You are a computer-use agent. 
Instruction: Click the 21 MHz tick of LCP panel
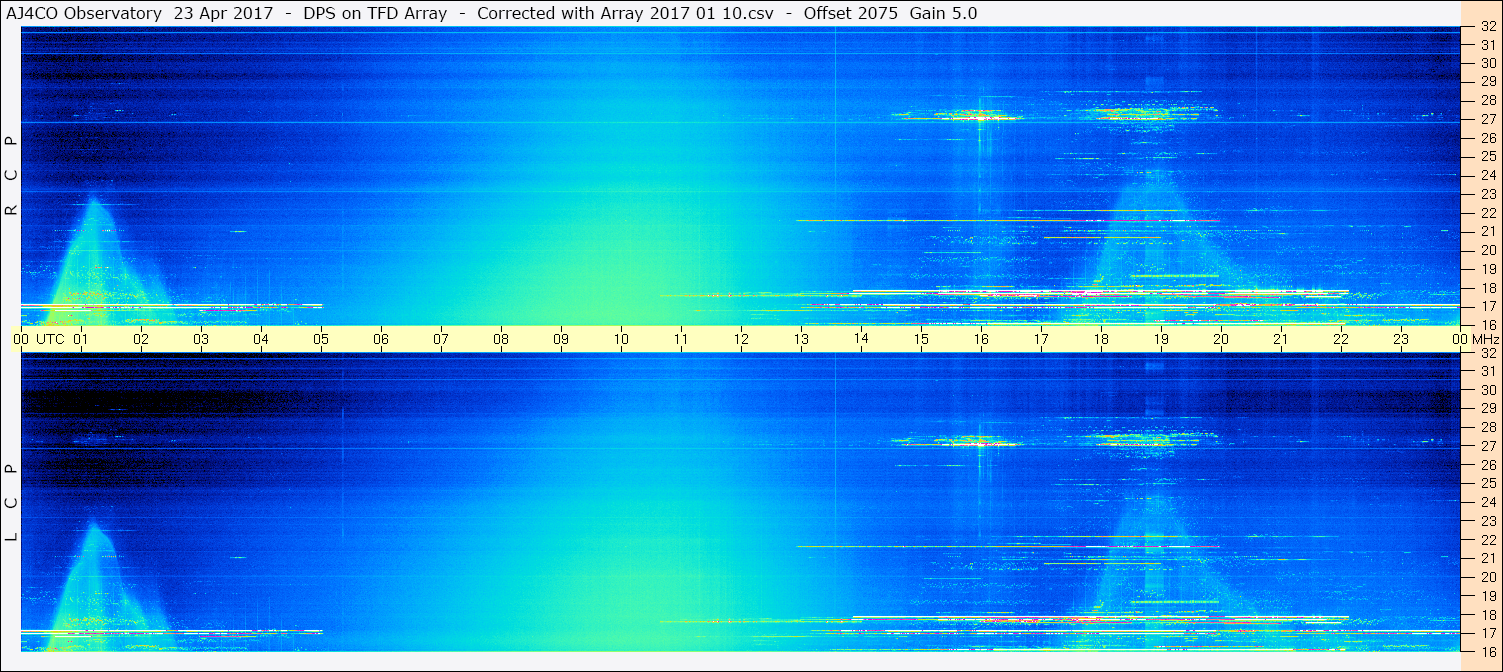point(1487,558)
